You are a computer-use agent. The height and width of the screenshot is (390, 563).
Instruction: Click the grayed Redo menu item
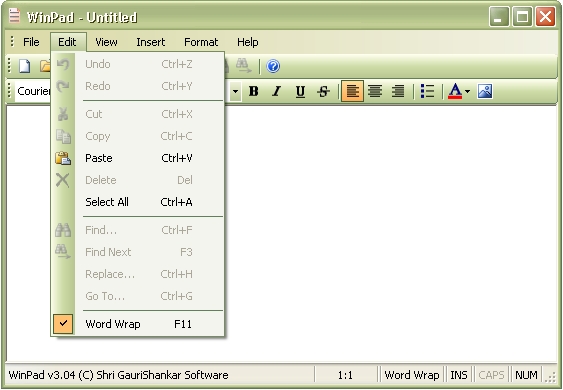point(138,86)
